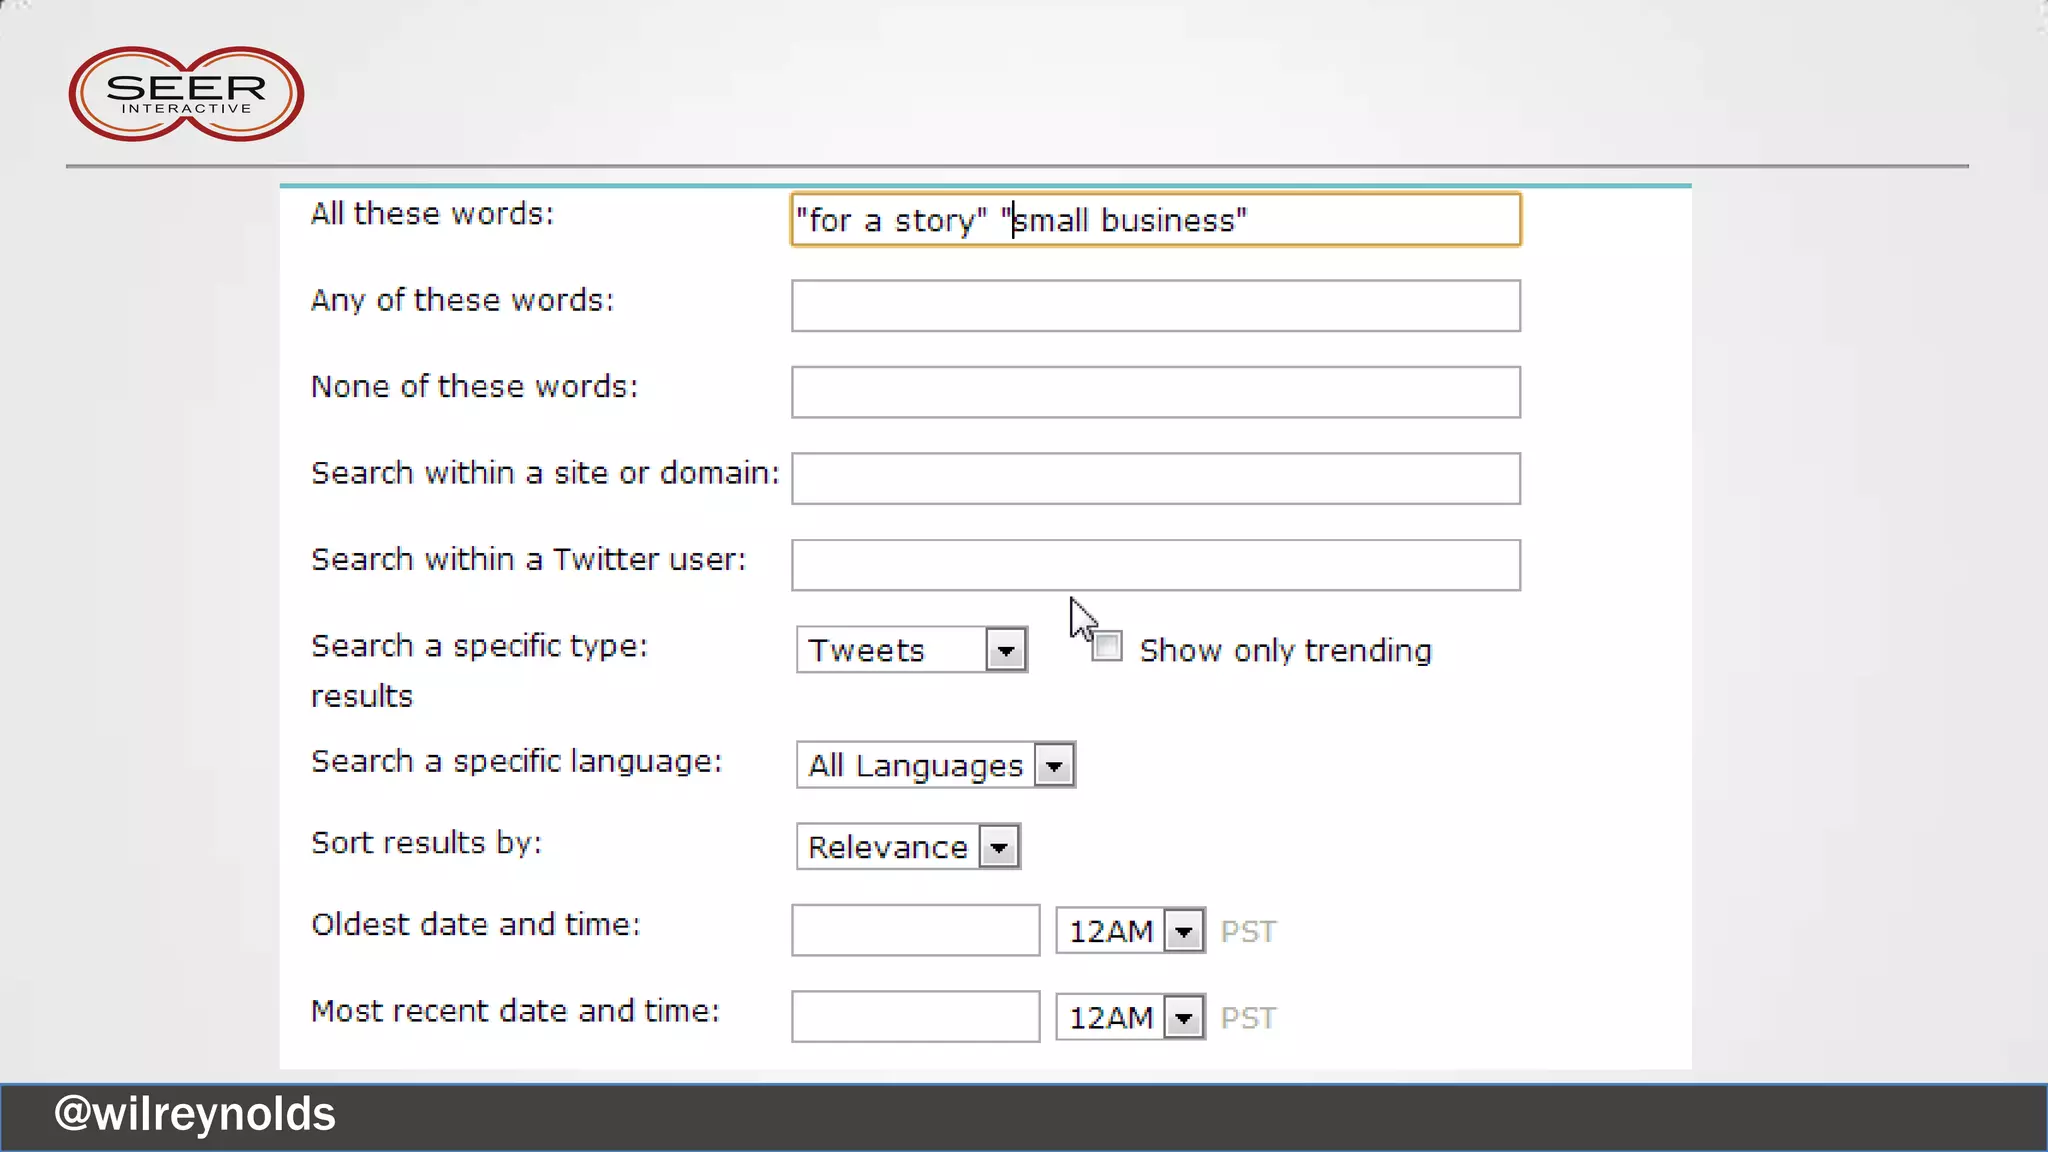
Task: Open the Tweets type dropdown arrow
Action: point(1006,650)
